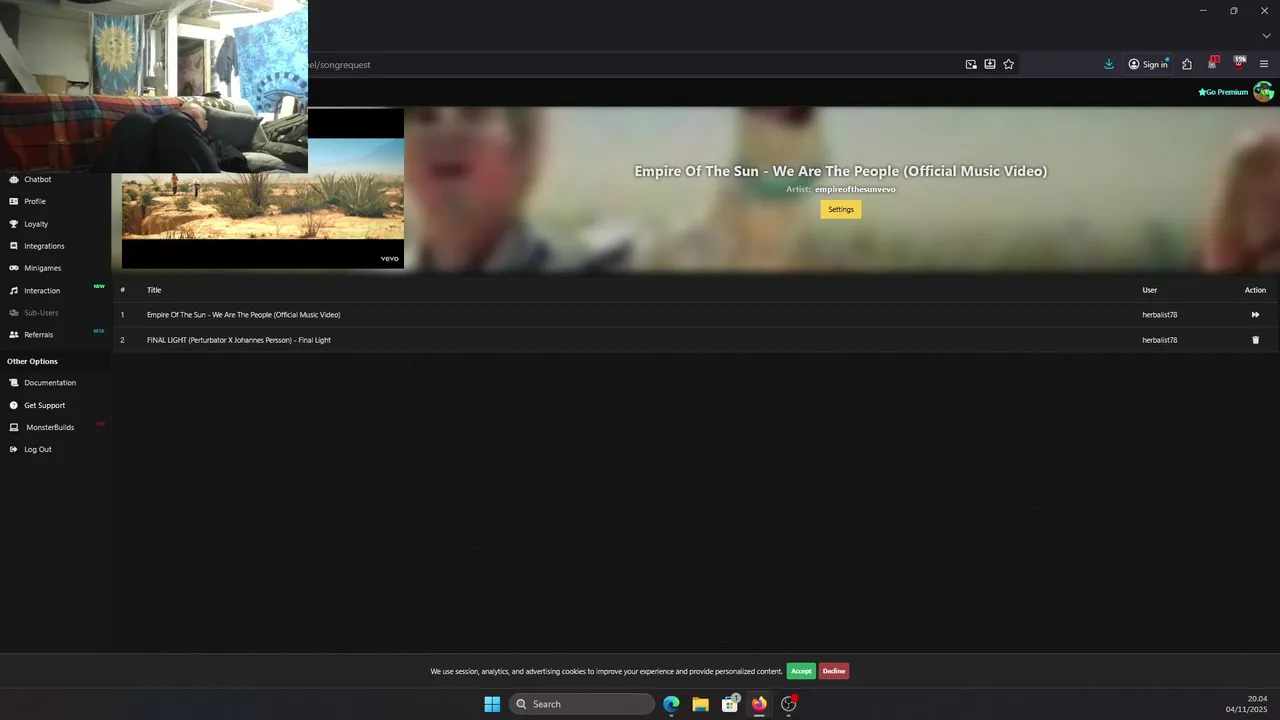Open Microsoft Store from the taskbar
Viewport: 1280px width, 720px height.
[x=730, y=704]
